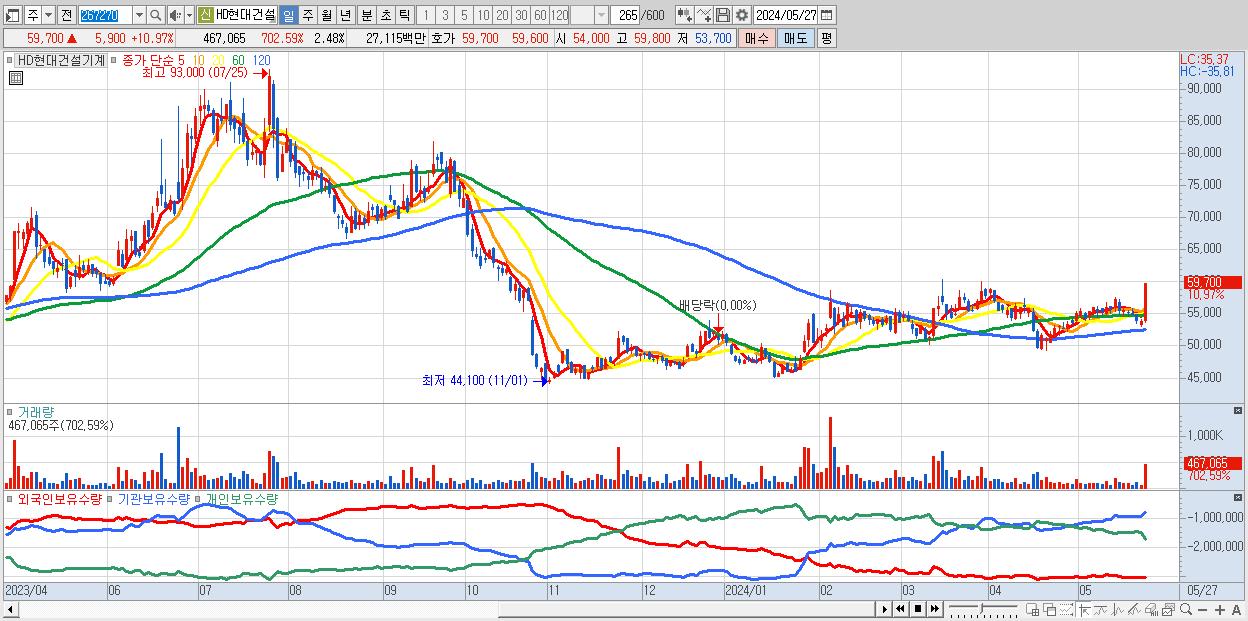Click the chart zoom slider handle
This screenshot has height=621, width=1248.
(982, 608)
